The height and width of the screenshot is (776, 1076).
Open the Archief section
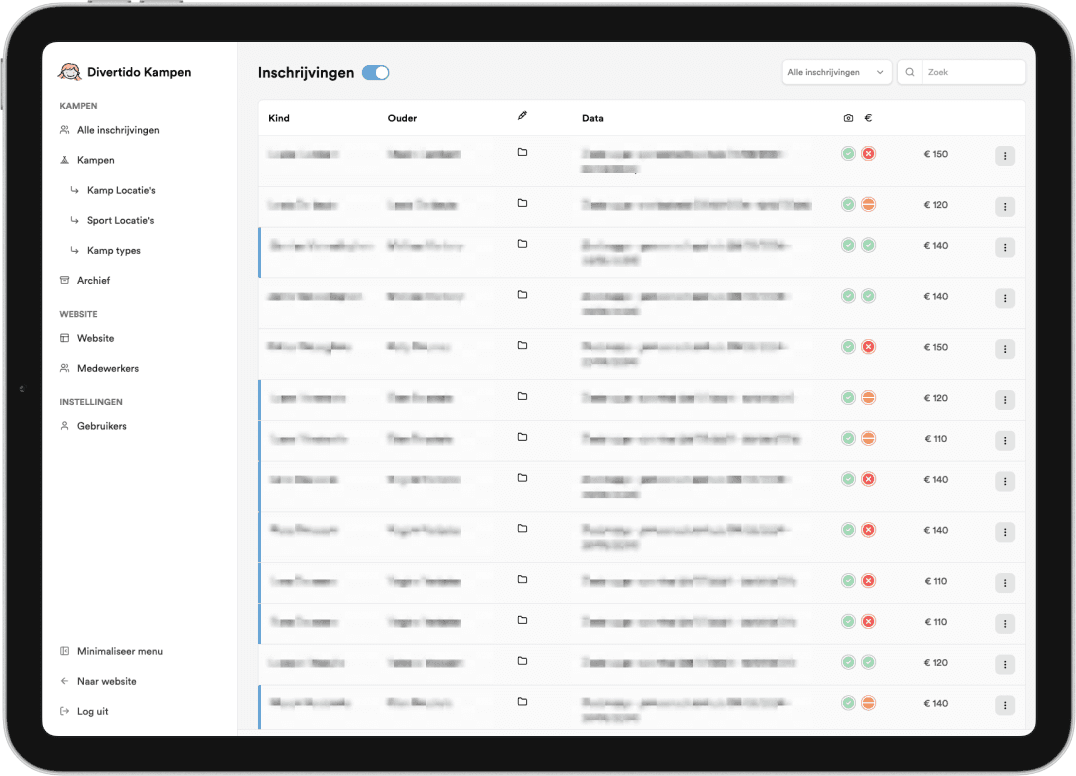click(93, 281)
